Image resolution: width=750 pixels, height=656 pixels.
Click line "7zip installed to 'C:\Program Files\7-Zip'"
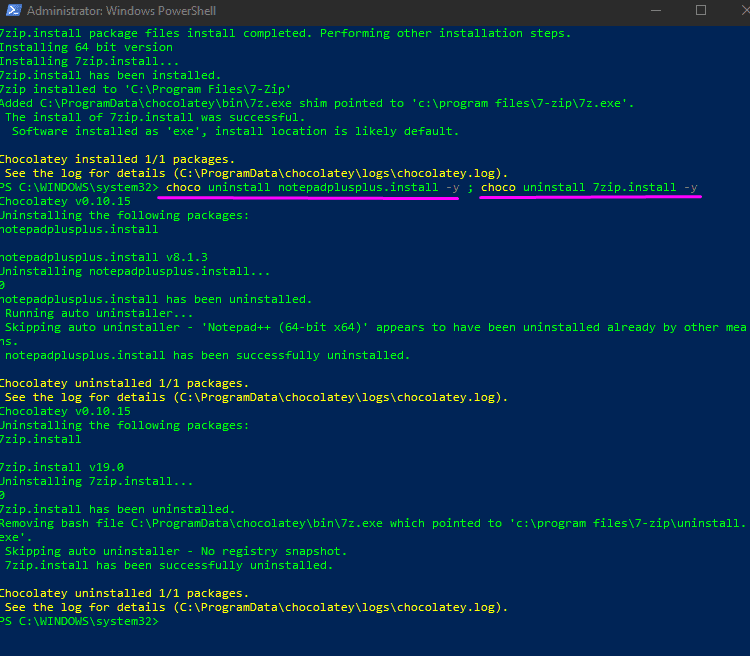click(x=145, y=89)
